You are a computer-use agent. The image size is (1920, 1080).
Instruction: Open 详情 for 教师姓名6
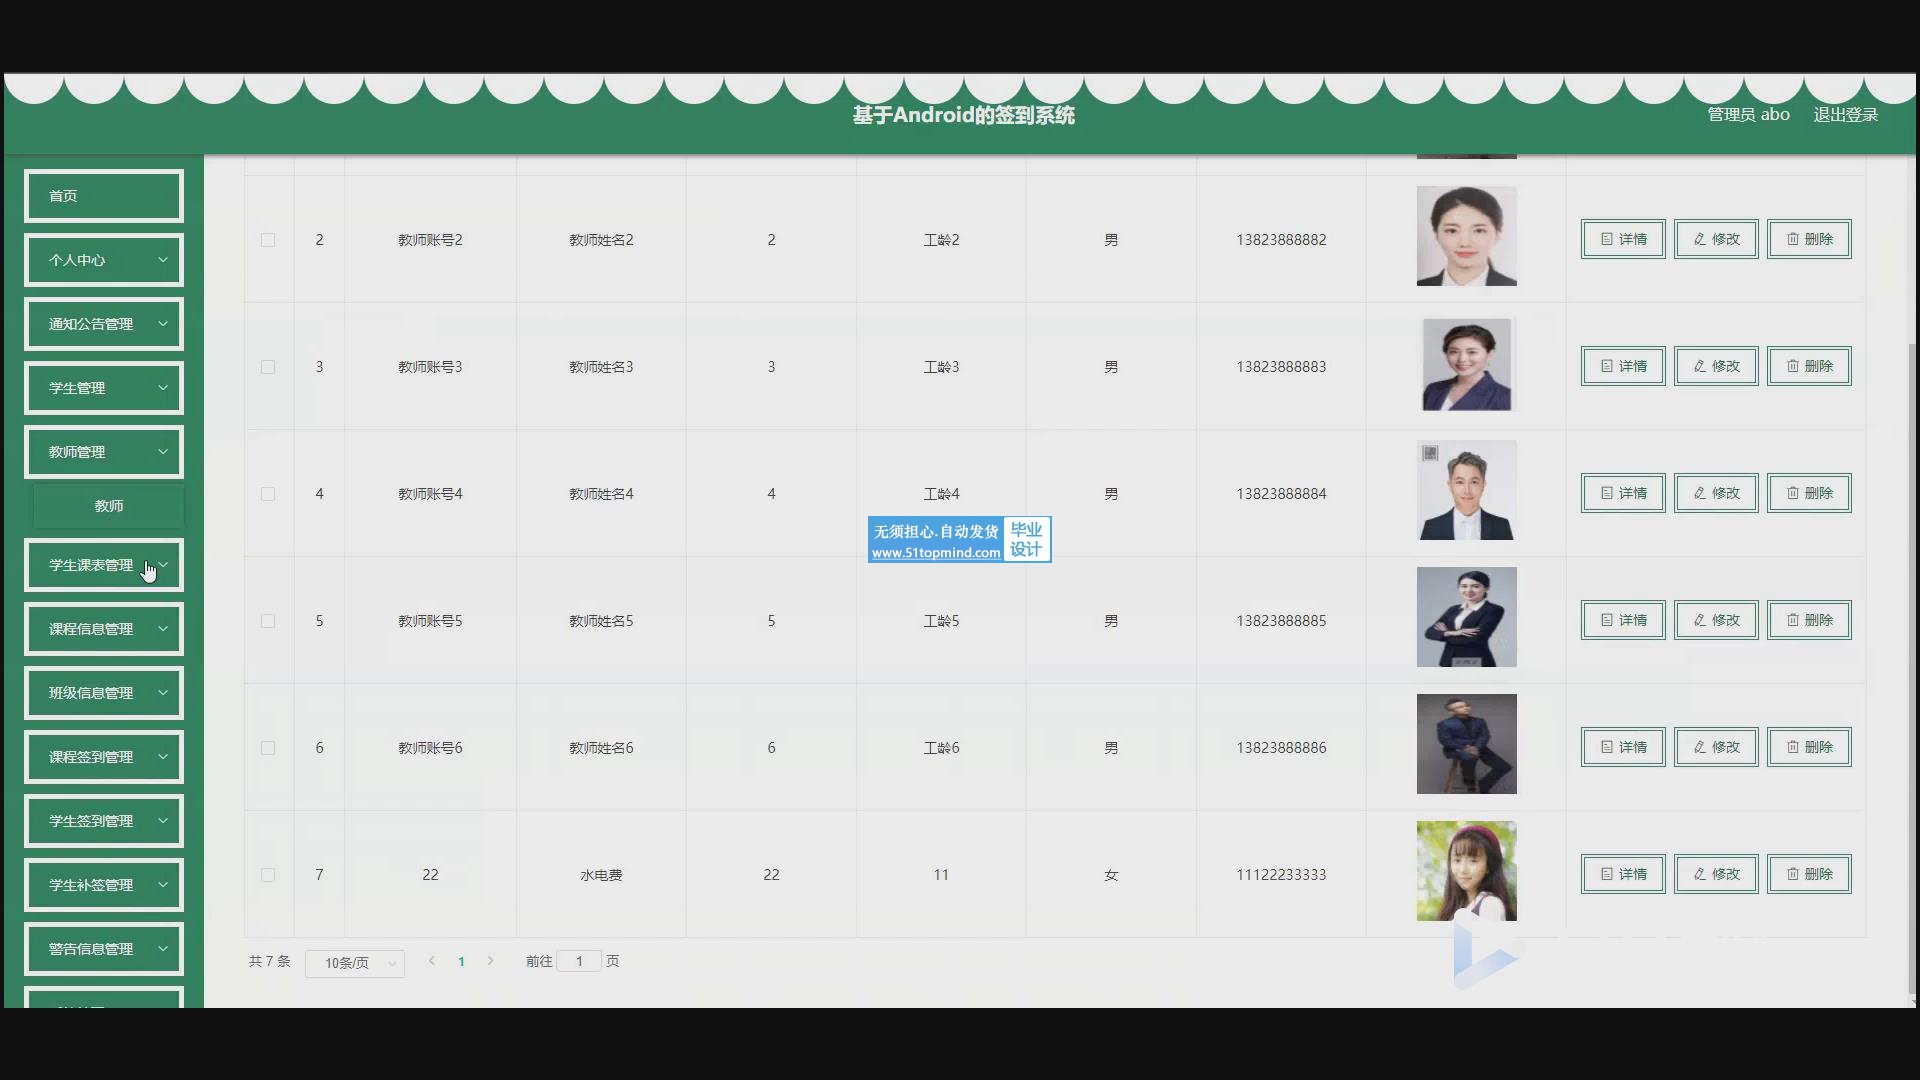pyautogui.click(x=1623, y=747)
